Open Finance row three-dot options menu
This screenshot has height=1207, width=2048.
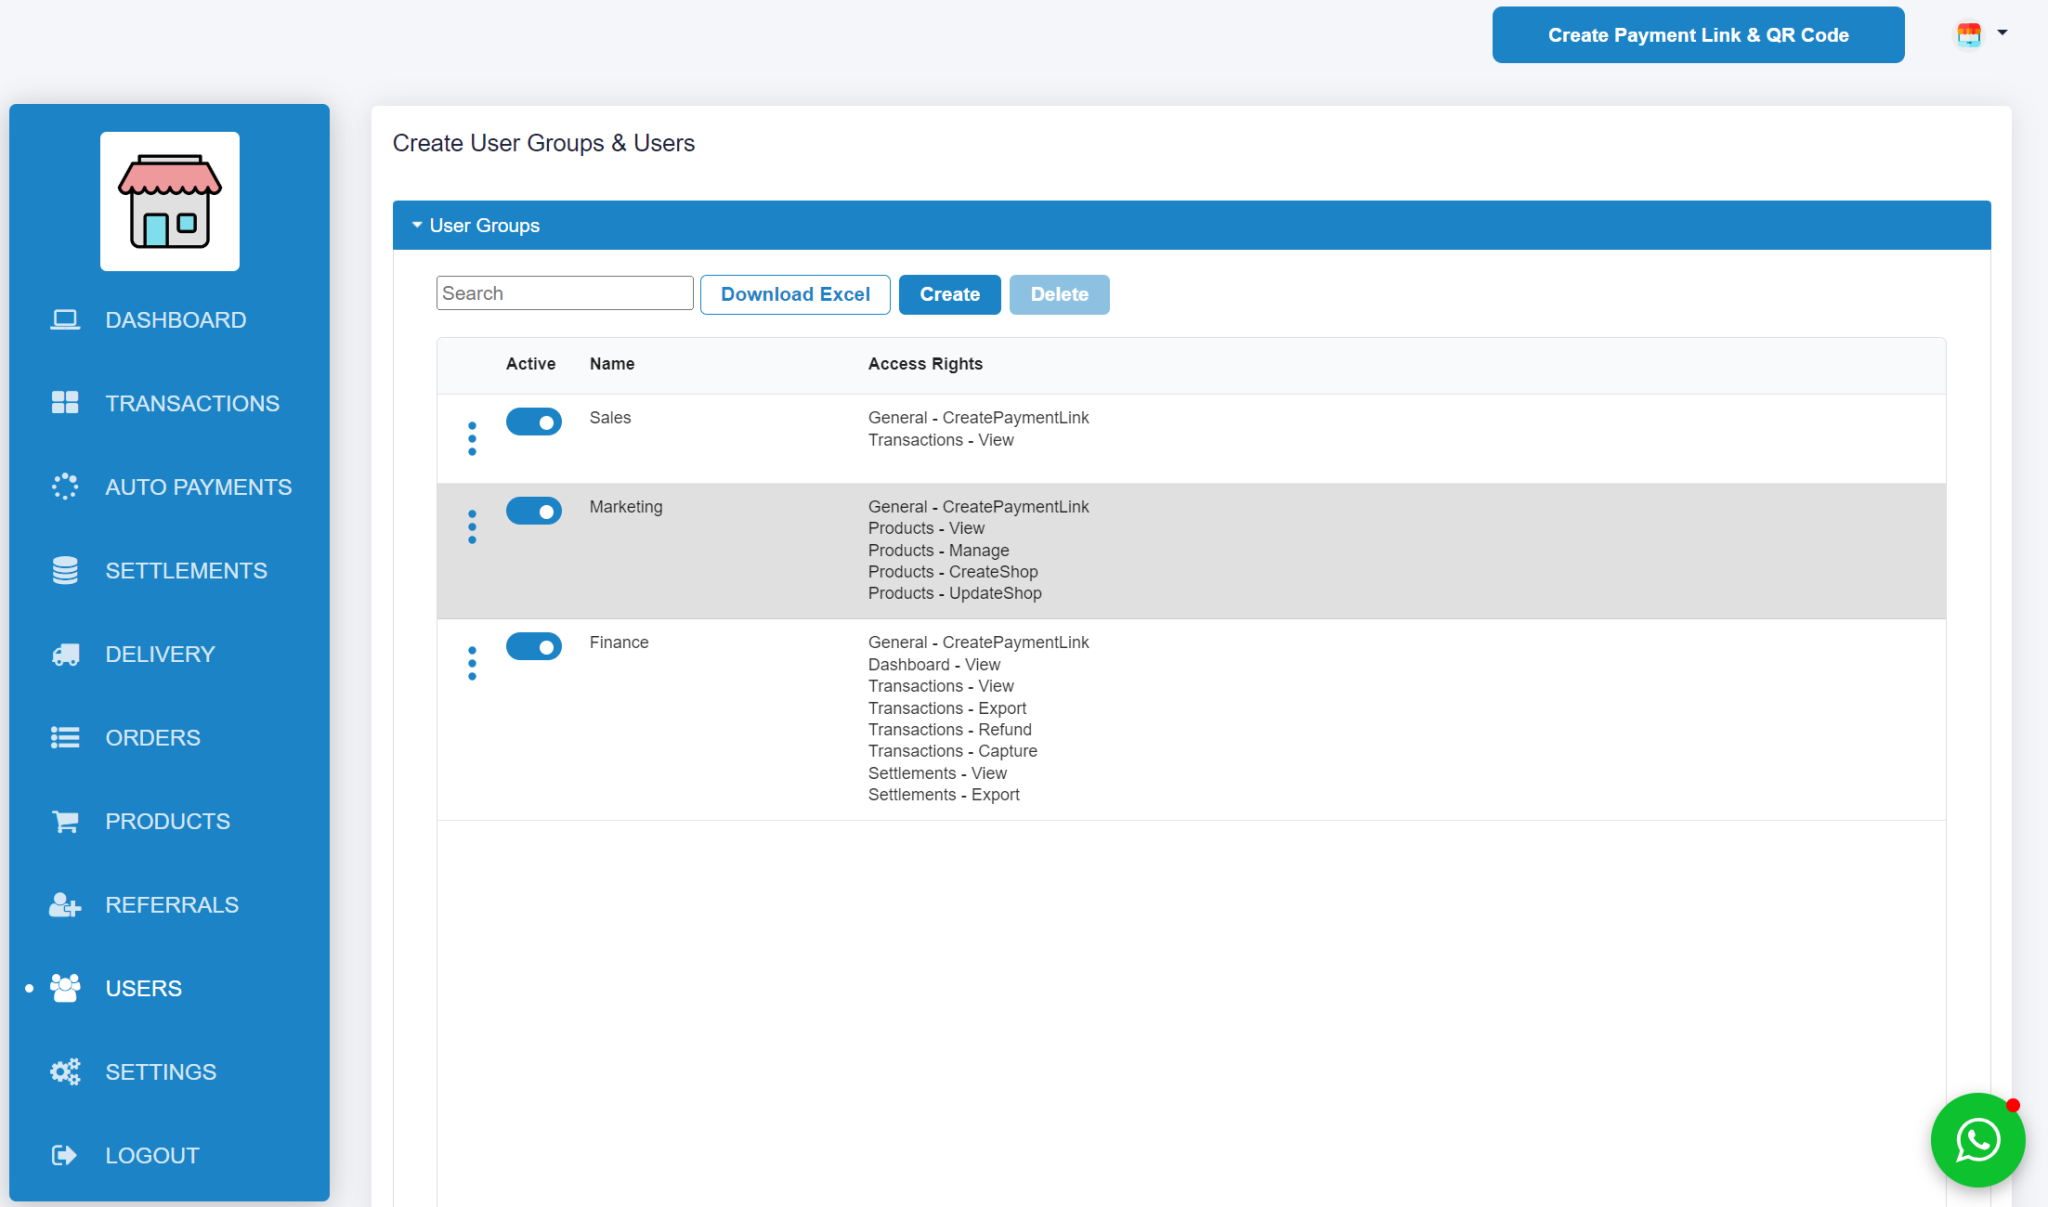pos(472,663)
